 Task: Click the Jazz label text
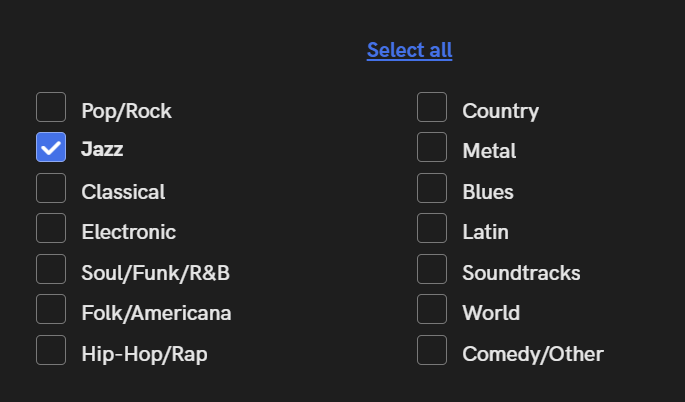[x=102, y=150]
